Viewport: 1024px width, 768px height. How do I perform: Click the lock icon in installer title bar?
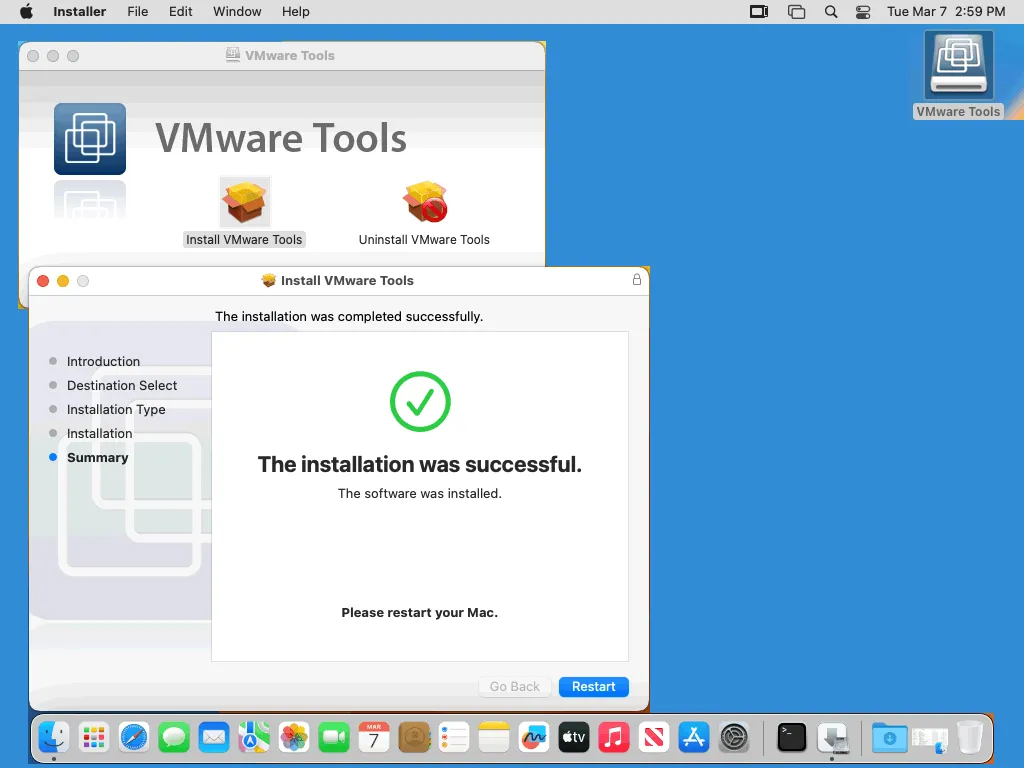click(x=637, y=280)
